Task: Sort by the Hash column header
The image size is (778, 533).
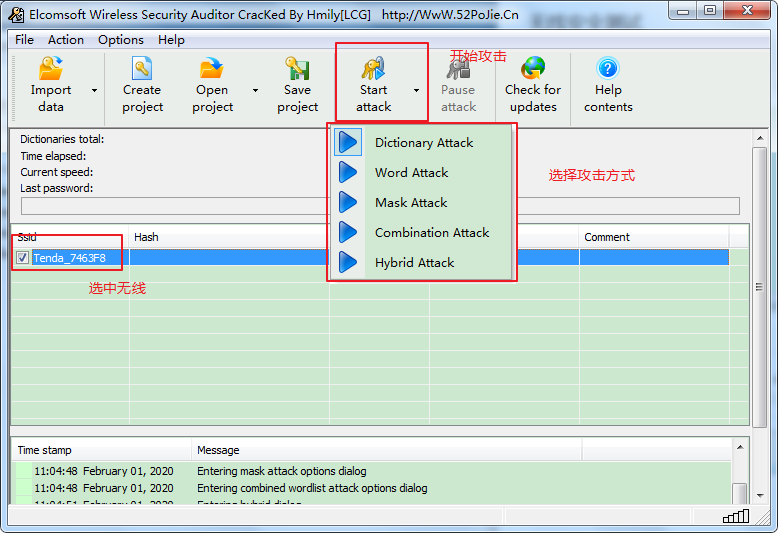Action: pos(229,237)
